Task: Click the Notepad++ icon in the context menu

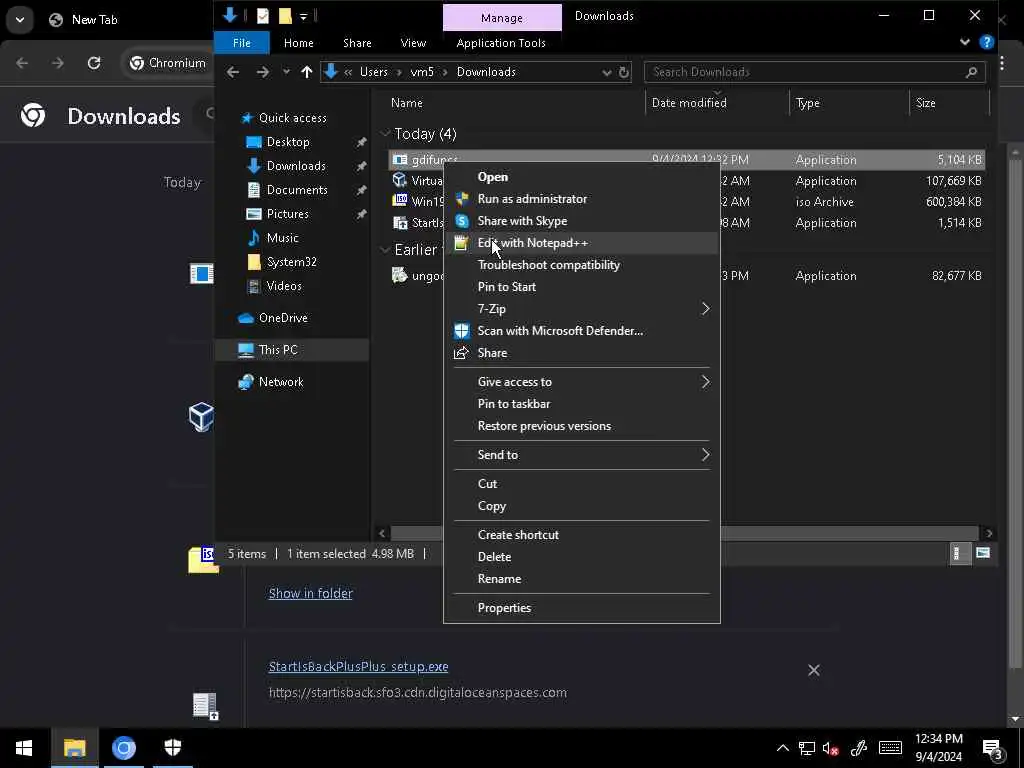Action: [461, 243]
